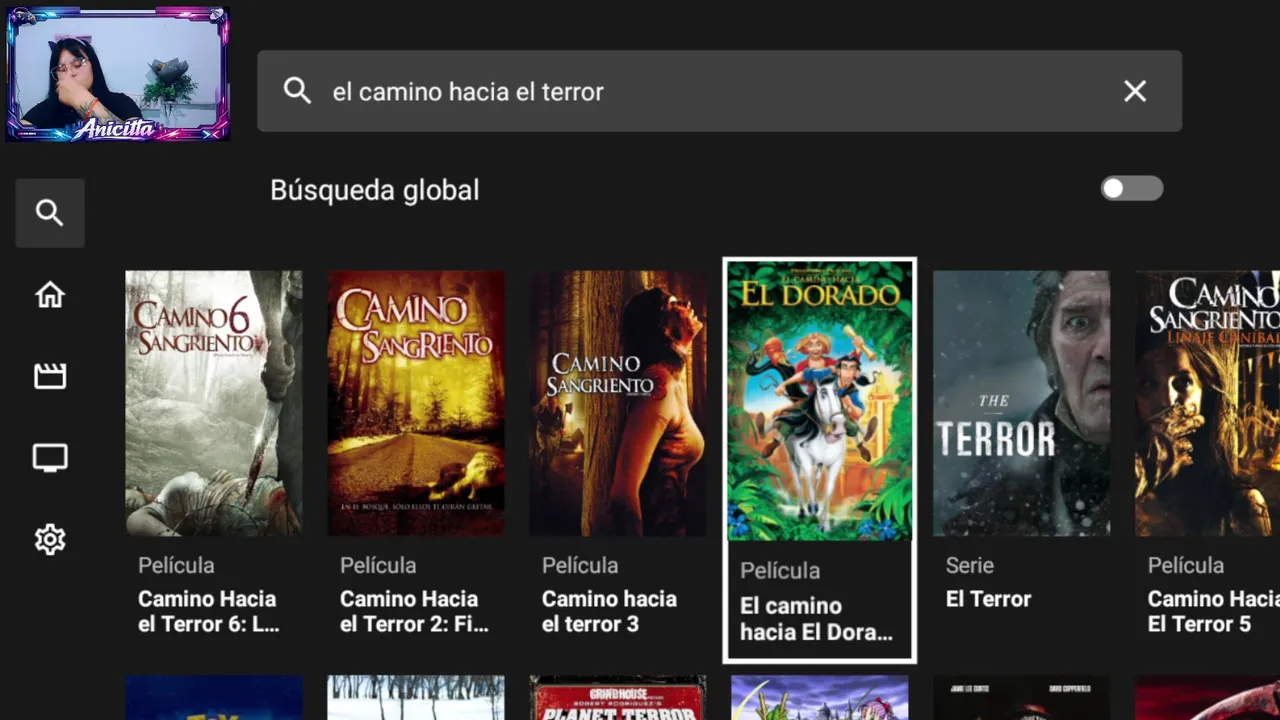The height and width of the screenshot is (720, 1280).
Task: Open the Search icon in the sidebar
Action: [x=50, y=213]
